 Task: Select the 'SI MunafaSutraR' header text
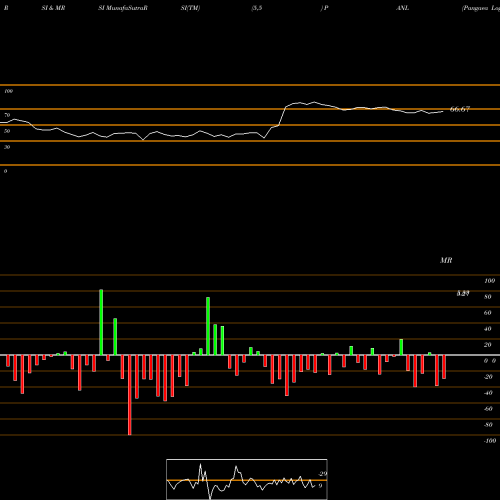click(123, 8)
